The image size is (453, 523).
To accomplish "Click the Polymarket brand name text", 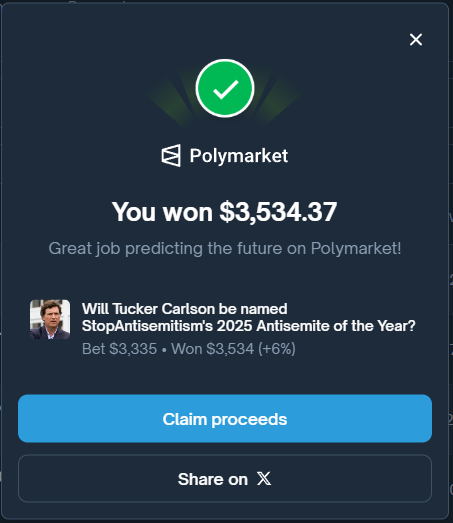I will click(x=239, y=156).
